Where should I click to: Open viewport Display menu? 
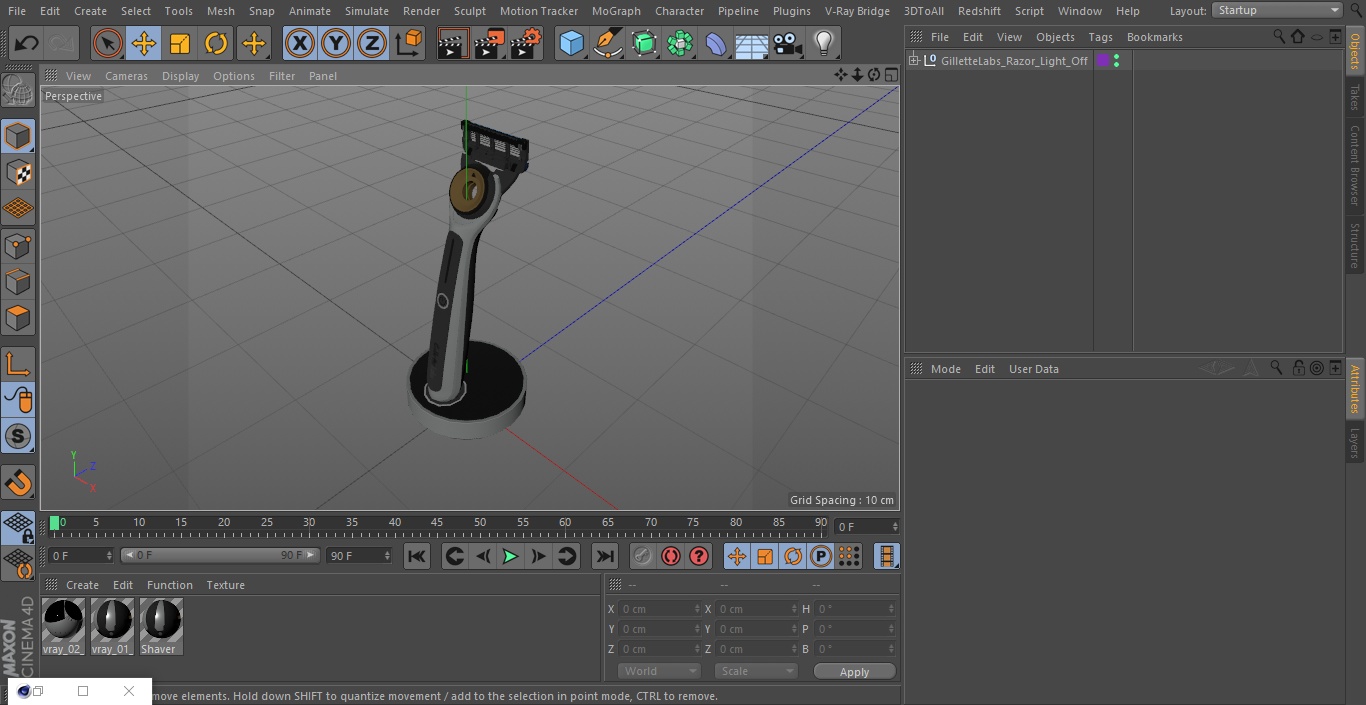[x=180, y=76]
